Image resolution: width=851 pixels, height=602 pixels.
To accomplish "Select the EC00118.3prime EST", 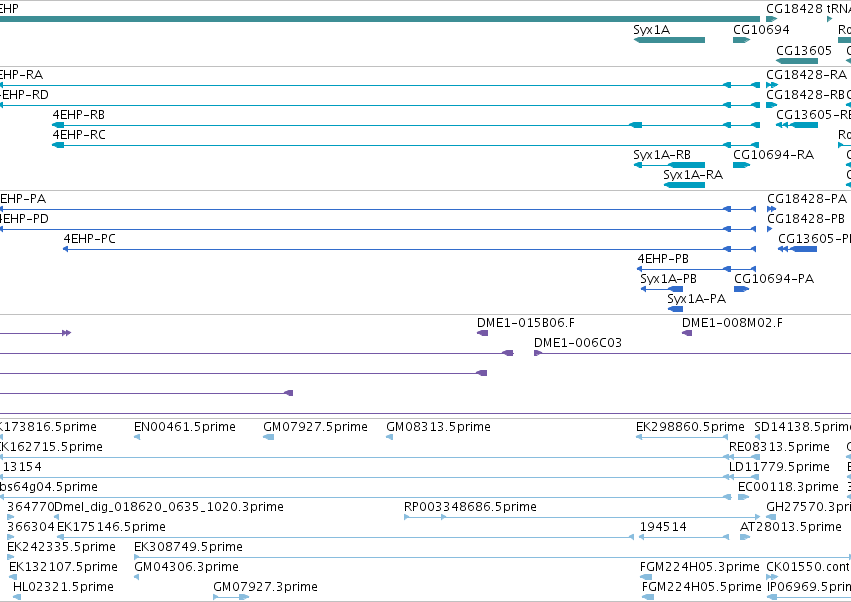I will tap(744, 498).
